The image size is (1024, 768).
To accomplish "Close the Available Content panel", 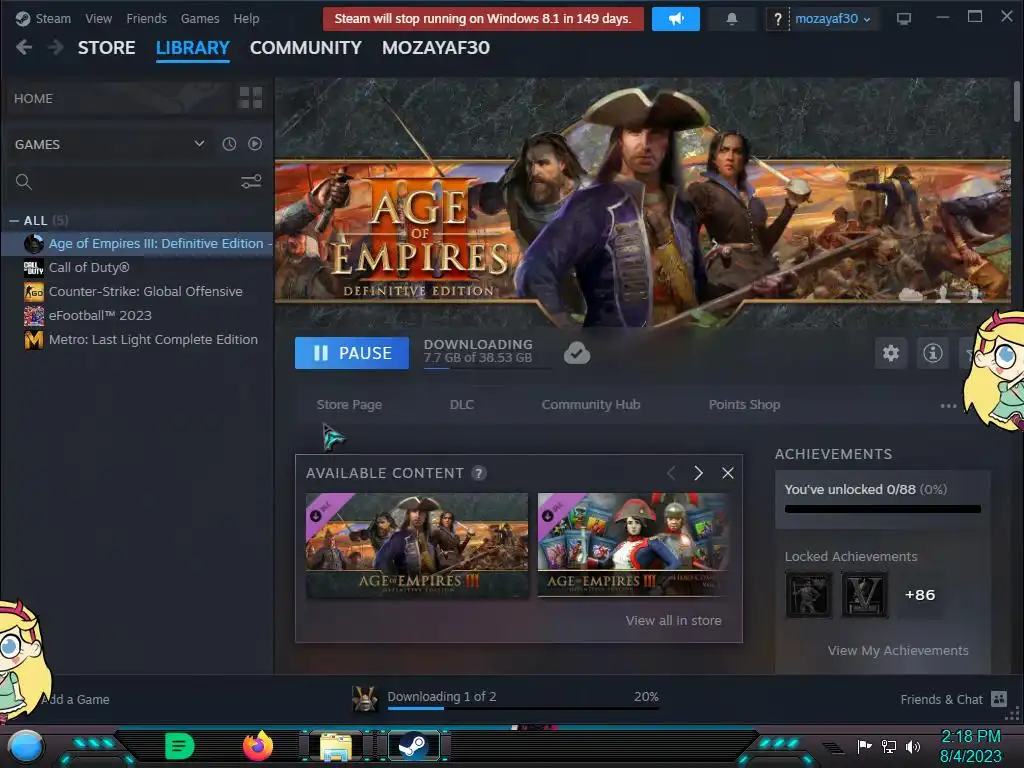I will click(728, 473).
